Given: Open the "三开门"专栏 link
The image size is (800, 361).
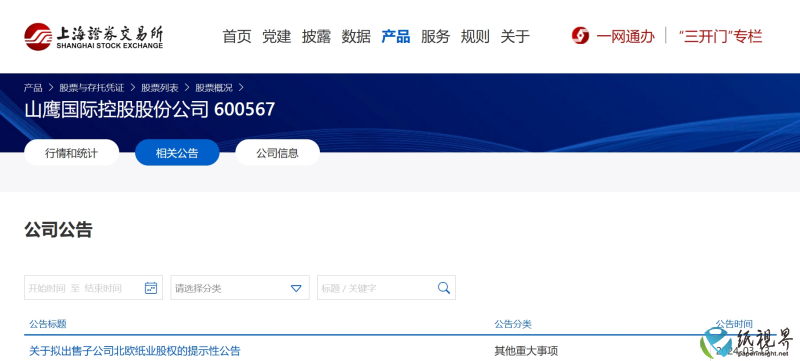Looking at the screenshot, I should coord(720,36).
